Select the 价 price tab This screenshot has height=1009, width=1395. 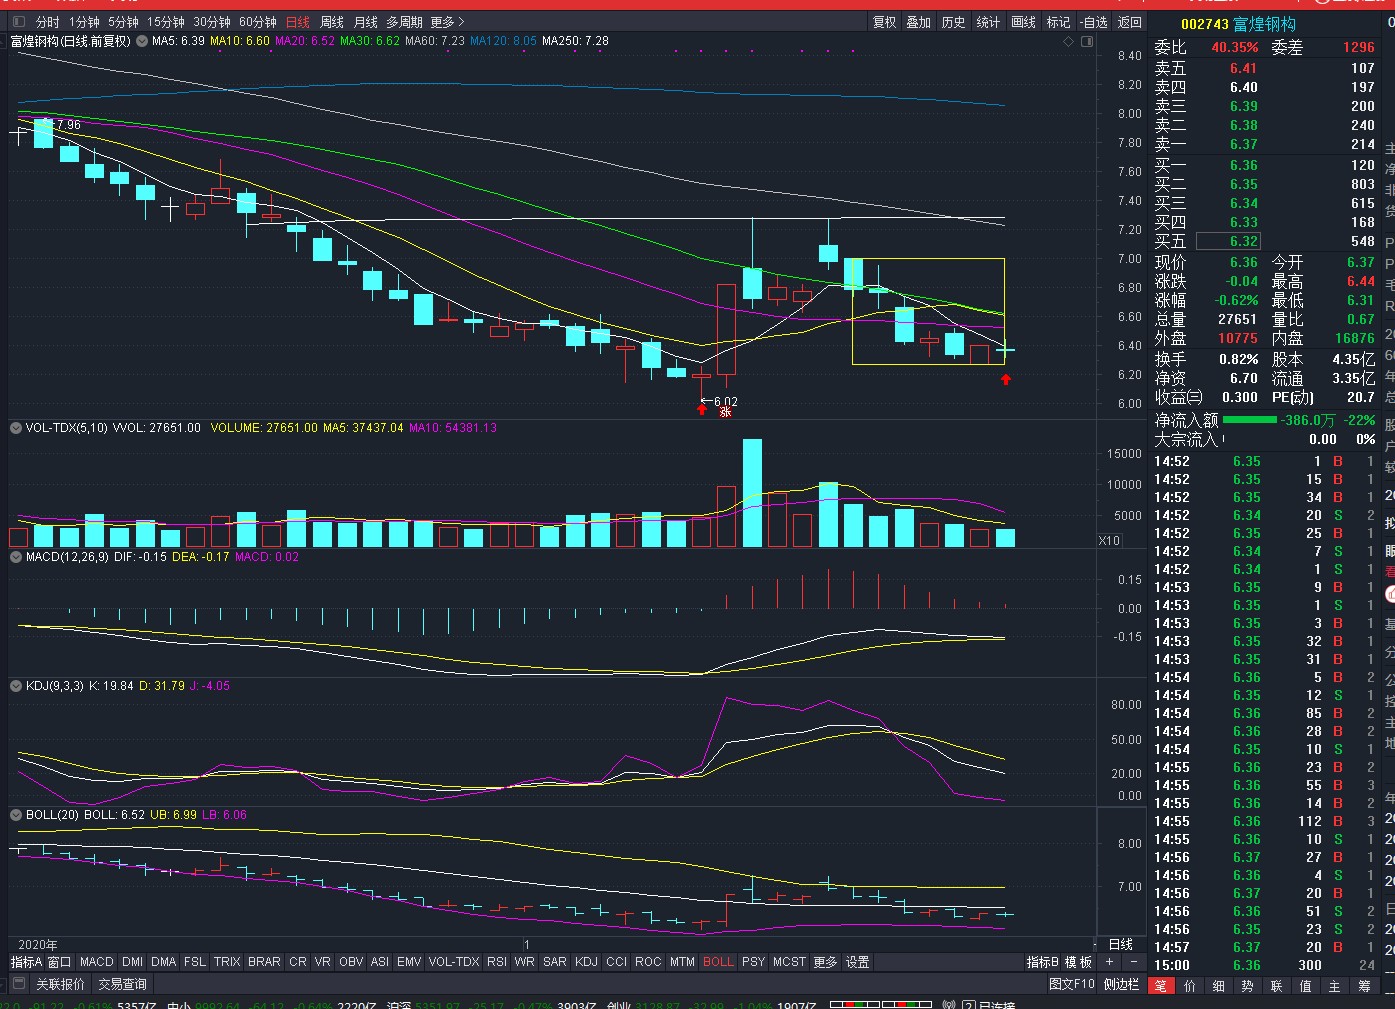pos(1190,986)
